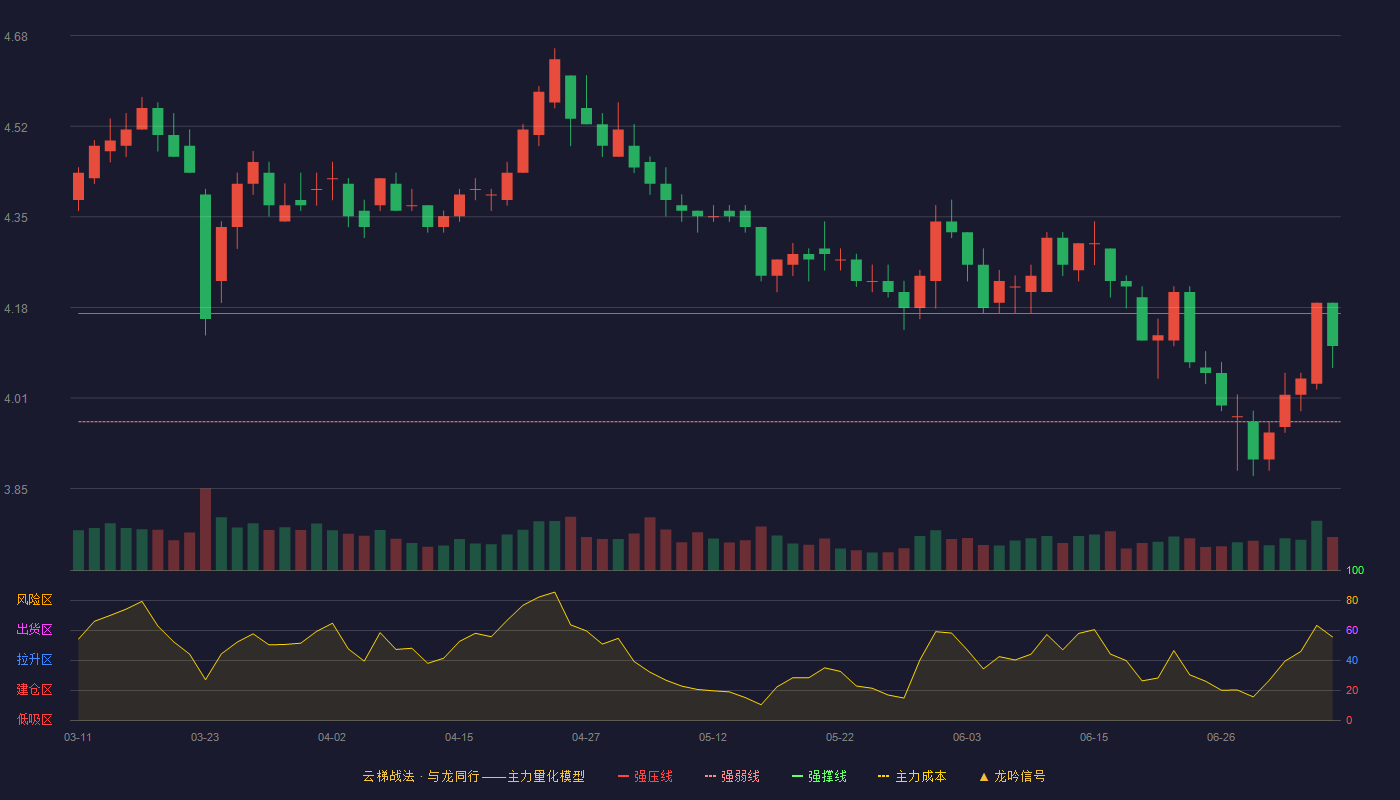Click the 拉升区 zone label
Screen dimensions: 1400x800
coord(34,660)
